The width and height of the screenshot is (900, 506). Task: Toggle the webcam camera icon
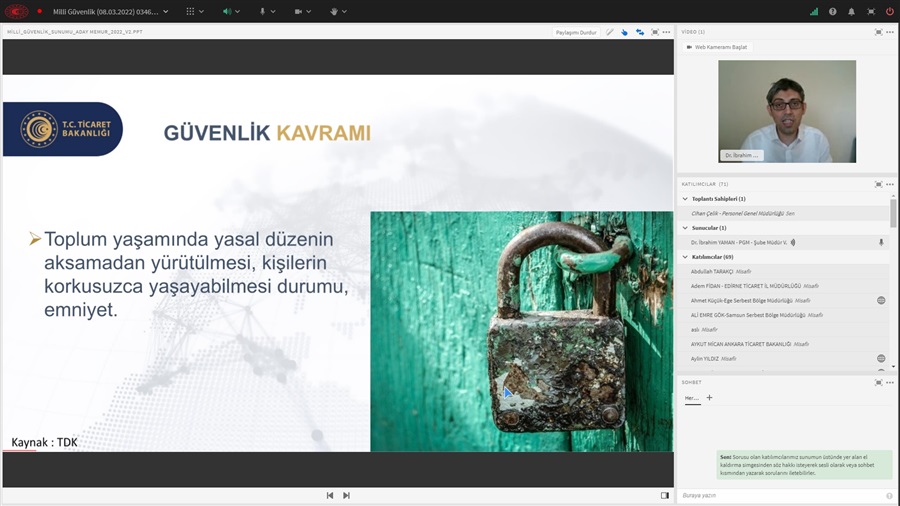click(x=298, y=12)
